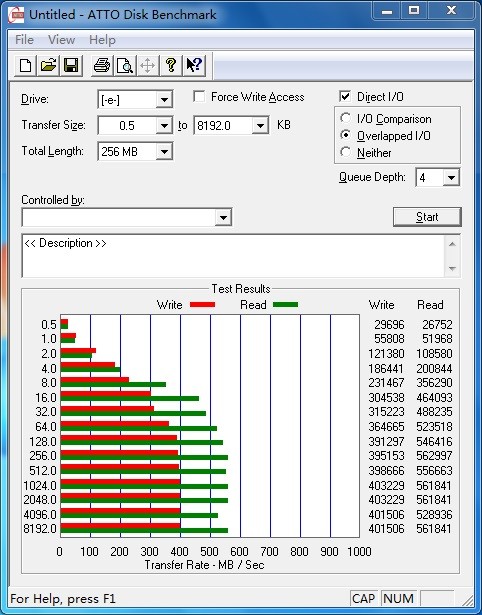
Task: Uncheck the Direct I/O checkbox
Action: click(x=345, y=96)
